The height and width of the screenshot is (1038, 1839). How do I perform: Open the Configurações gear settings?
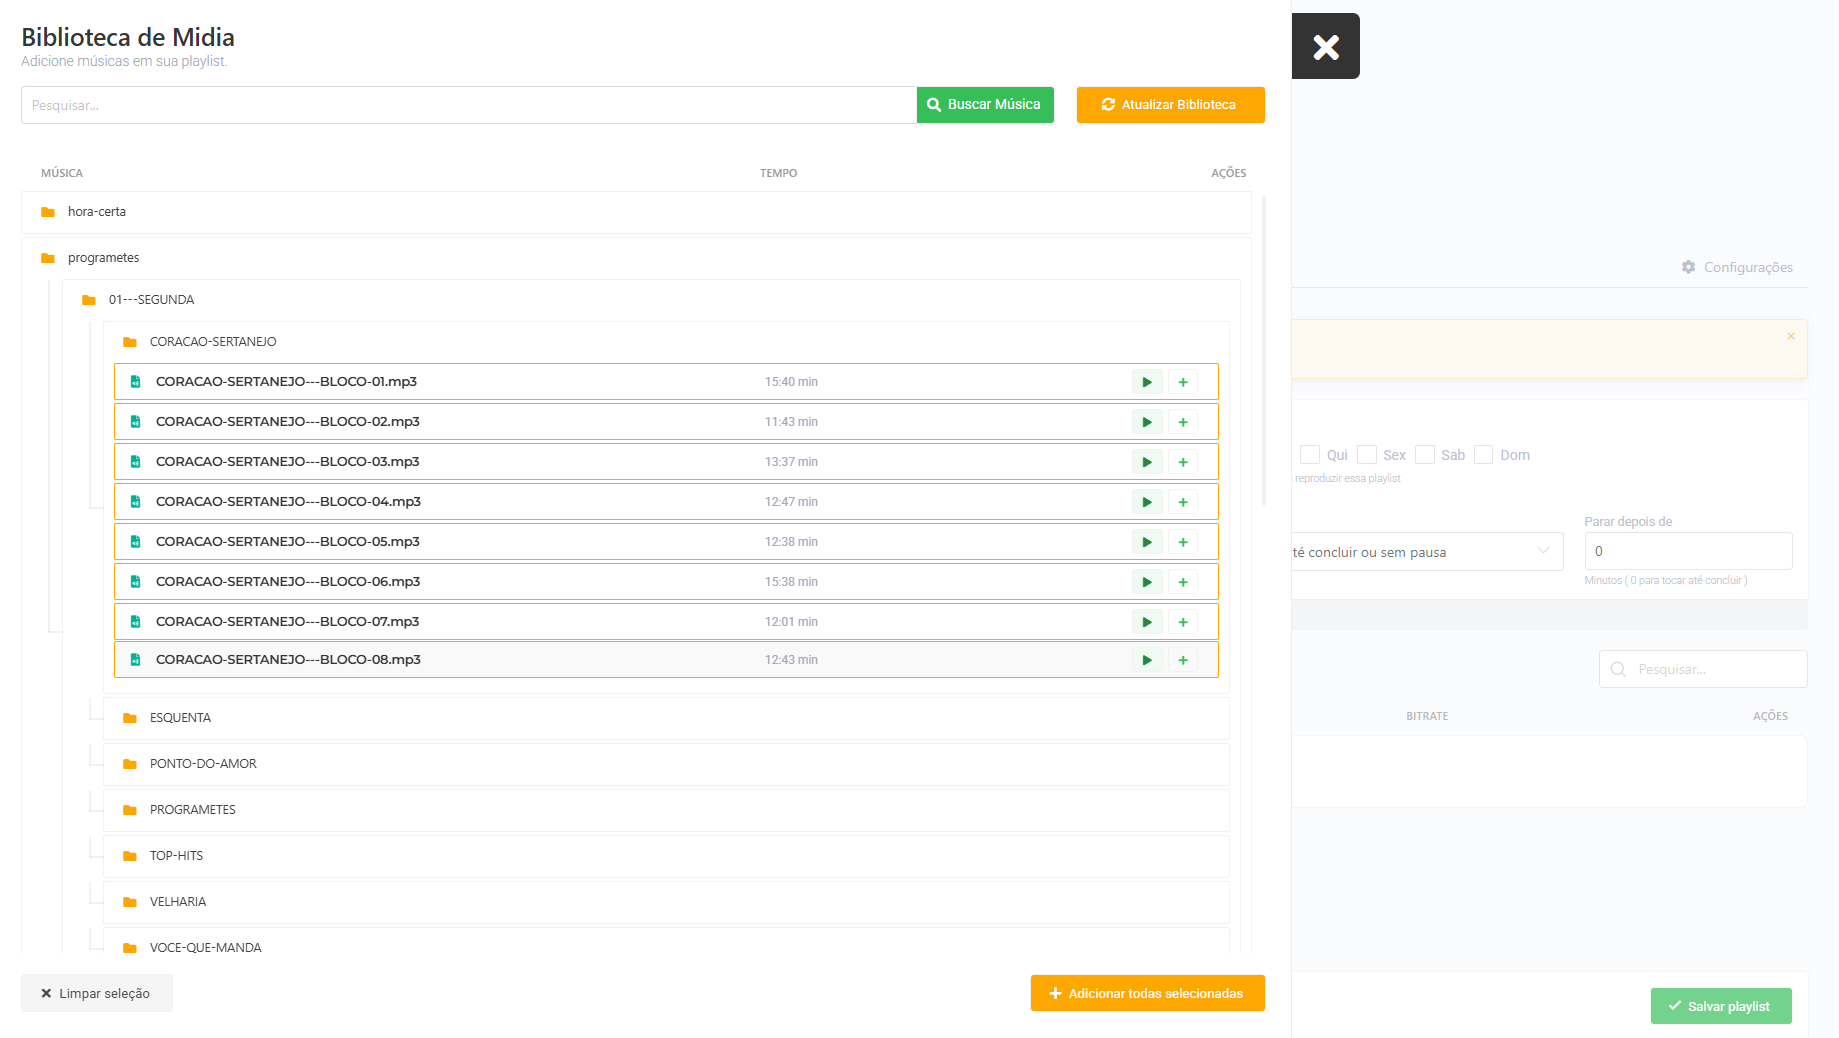point(1737,267)
